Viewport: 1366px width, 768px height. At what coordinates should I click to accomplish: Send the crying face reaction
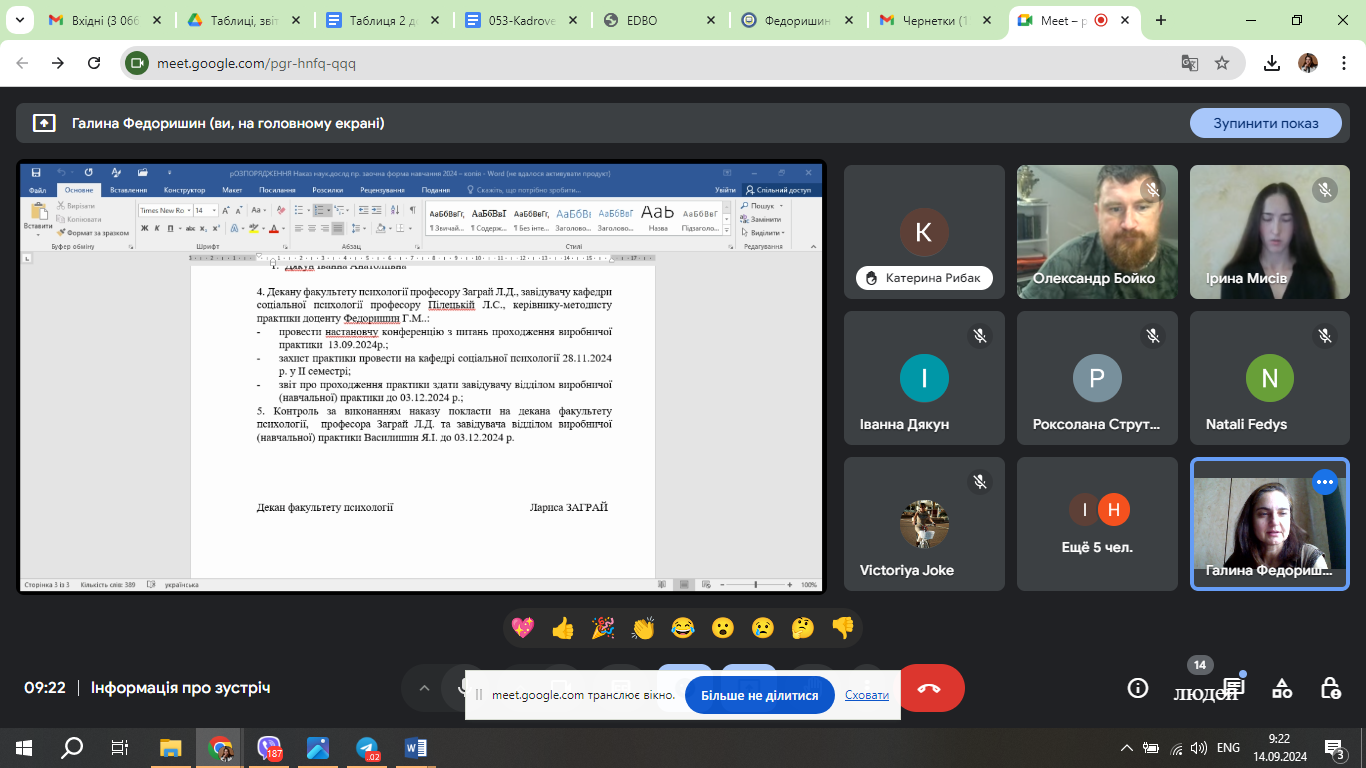tap(763, 628)
